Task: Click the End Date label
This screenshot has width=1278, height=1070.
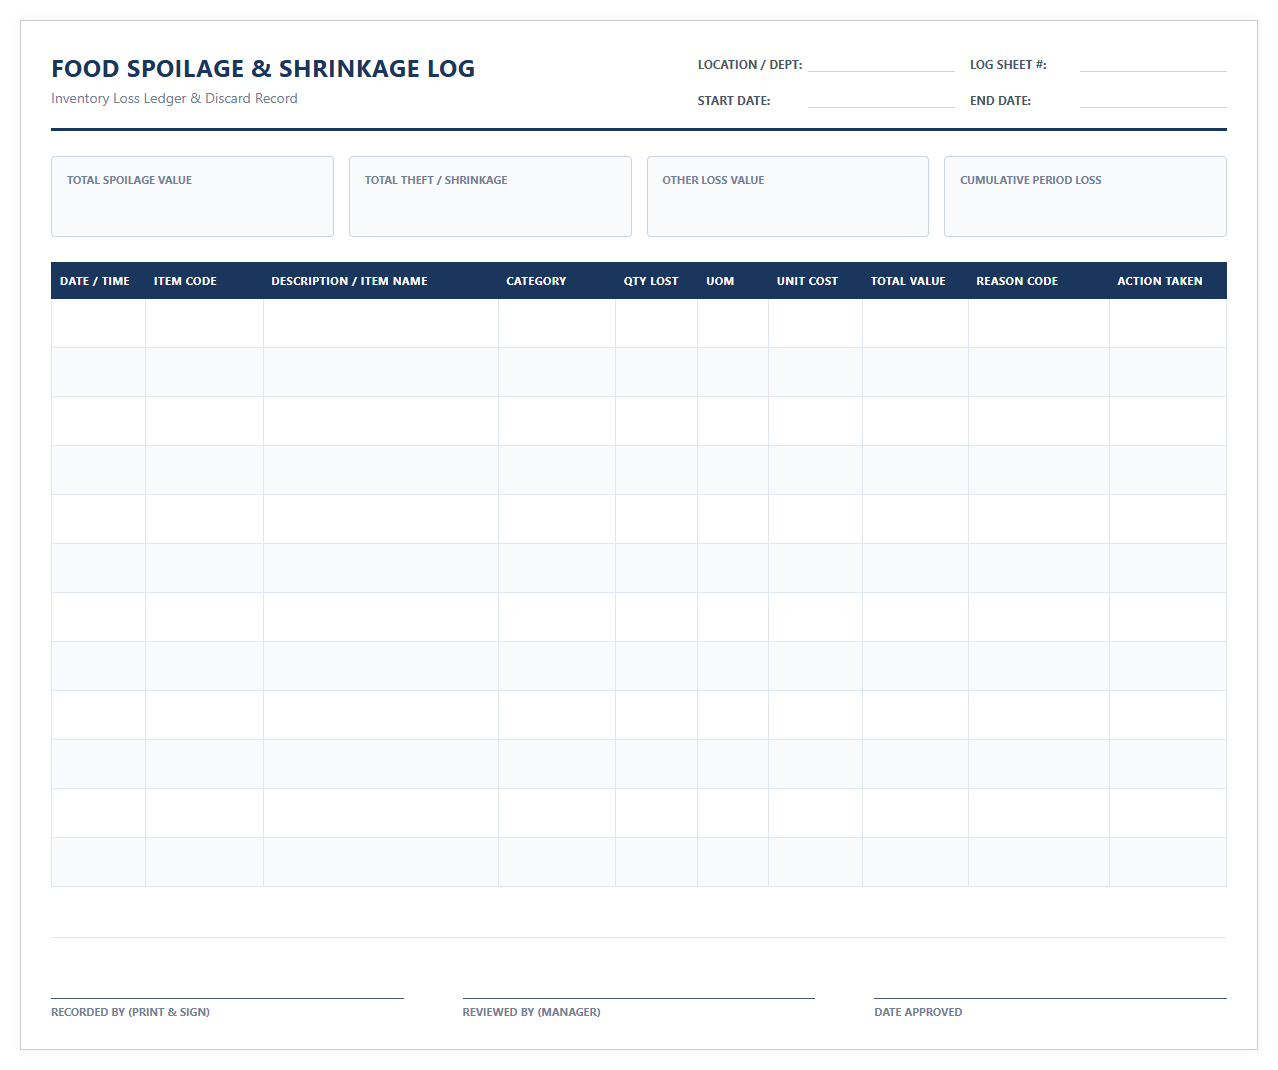Action: pyautogui.click(x=1000, y=100)
